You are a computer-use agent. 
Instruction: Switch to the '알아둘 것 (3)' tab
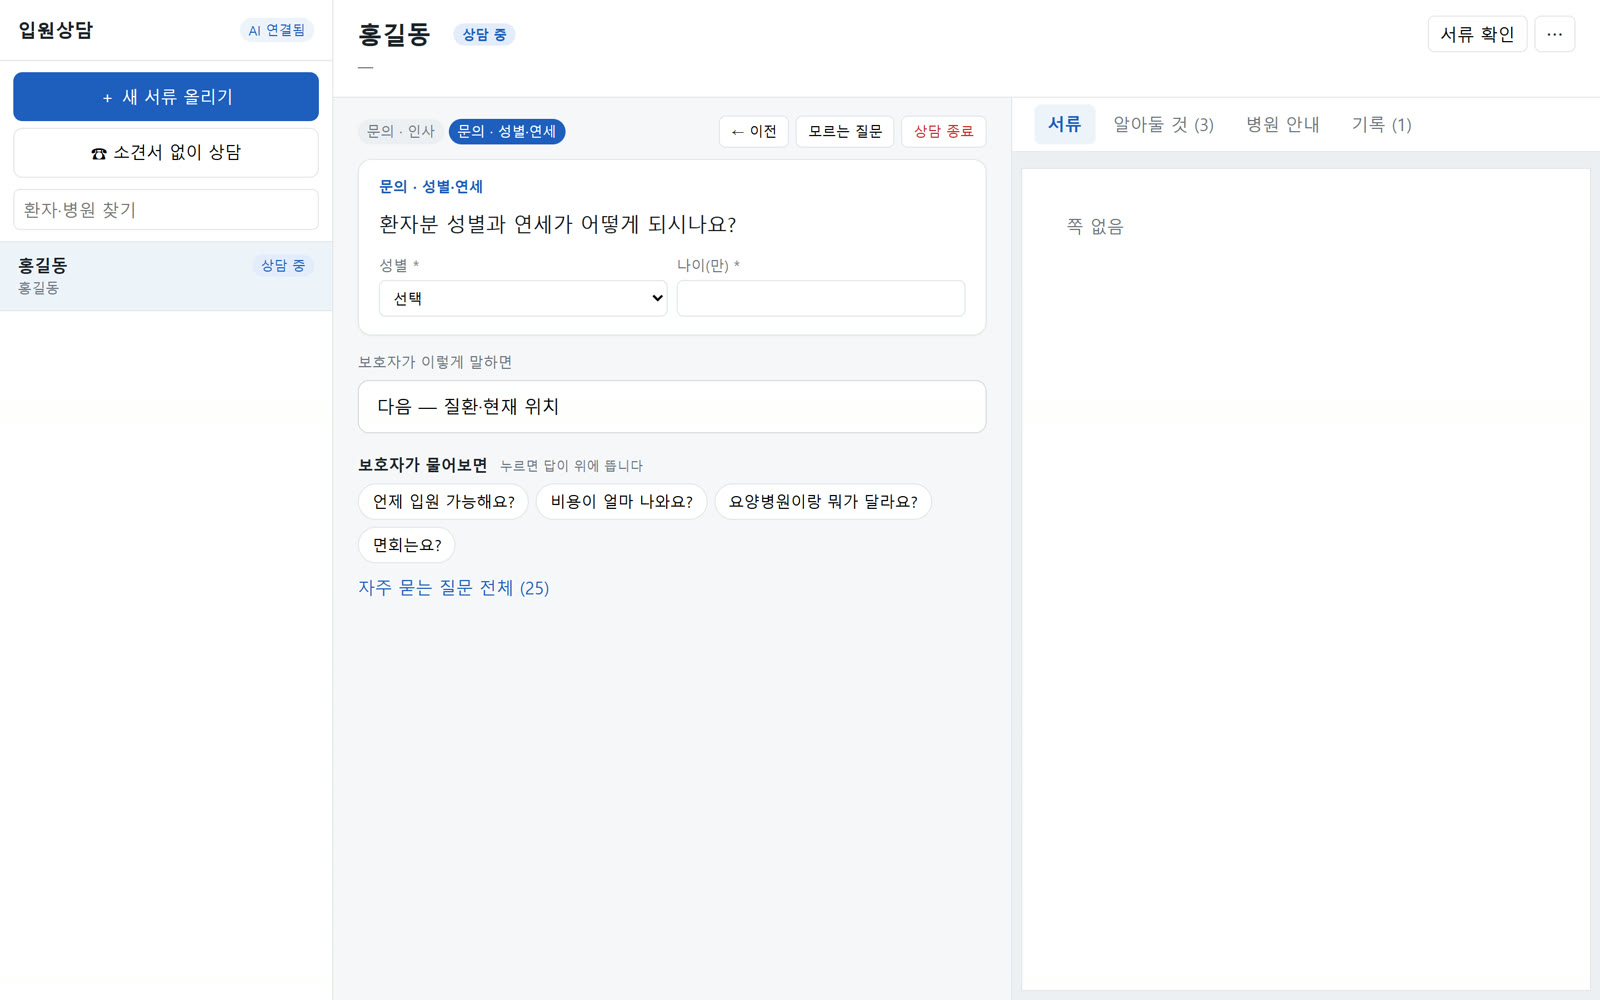1163,125
